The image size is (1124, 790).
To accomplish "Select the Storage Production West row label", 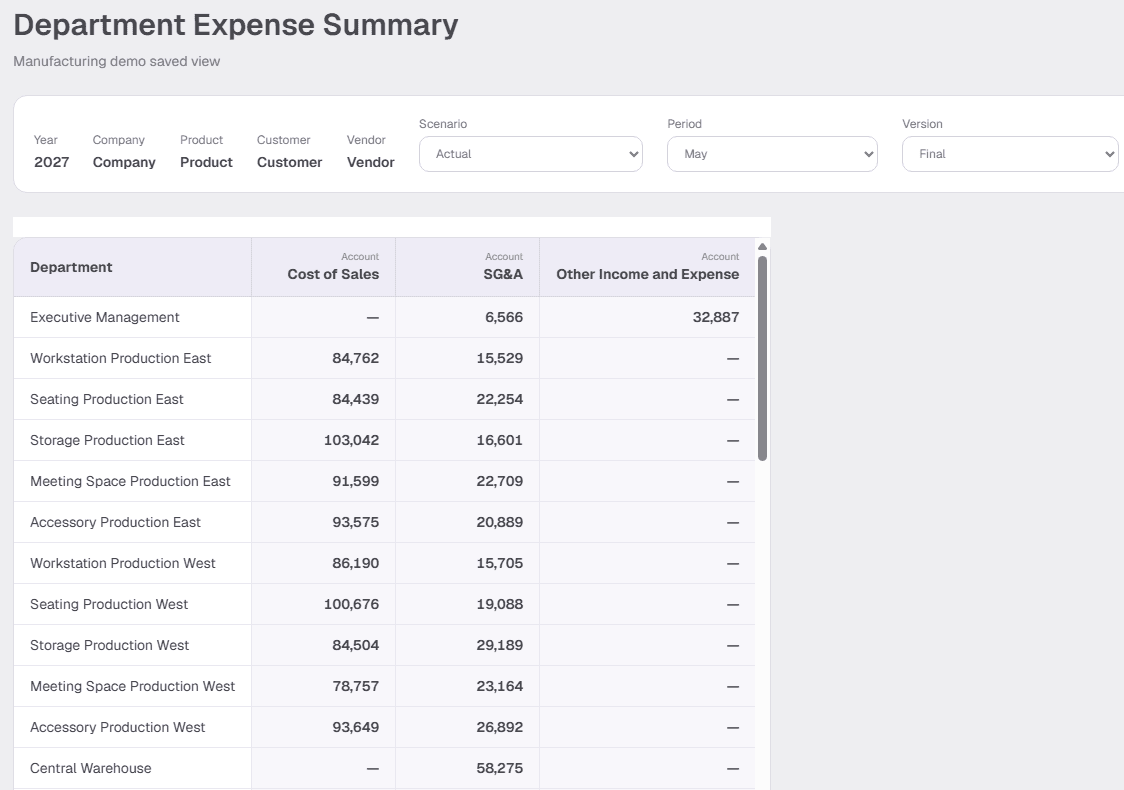I will click(x=110, y=644).
